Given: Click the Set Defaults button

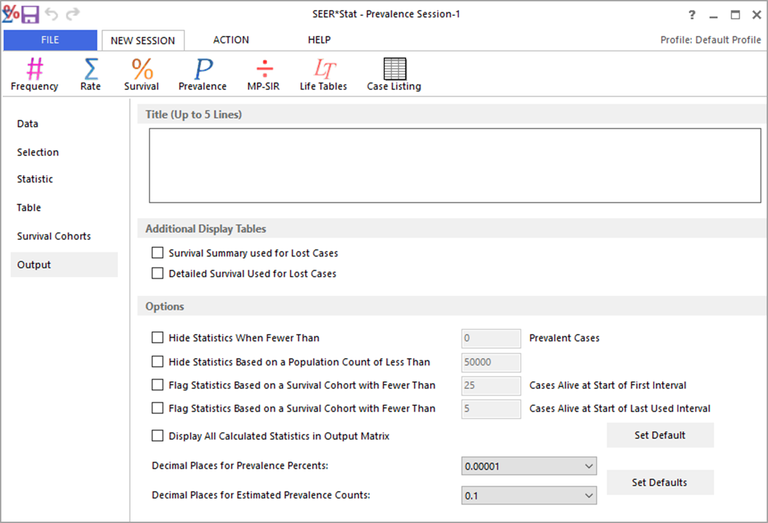Looking at the screenshot, I should (x=659, y=482).
